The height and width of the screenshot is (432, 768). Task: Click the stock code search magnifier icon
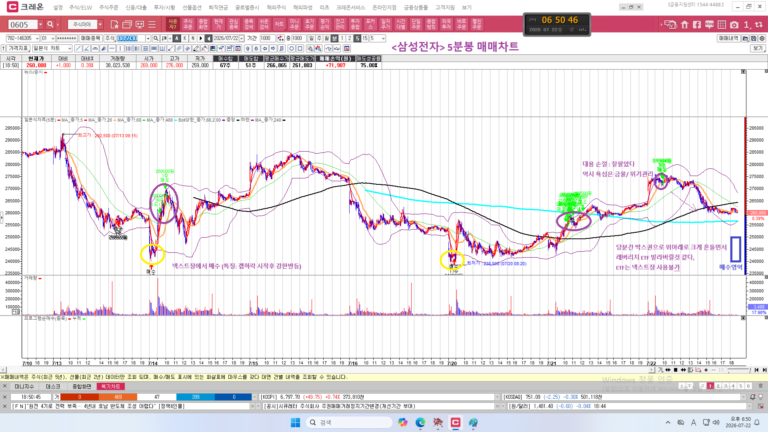point(155,38)
